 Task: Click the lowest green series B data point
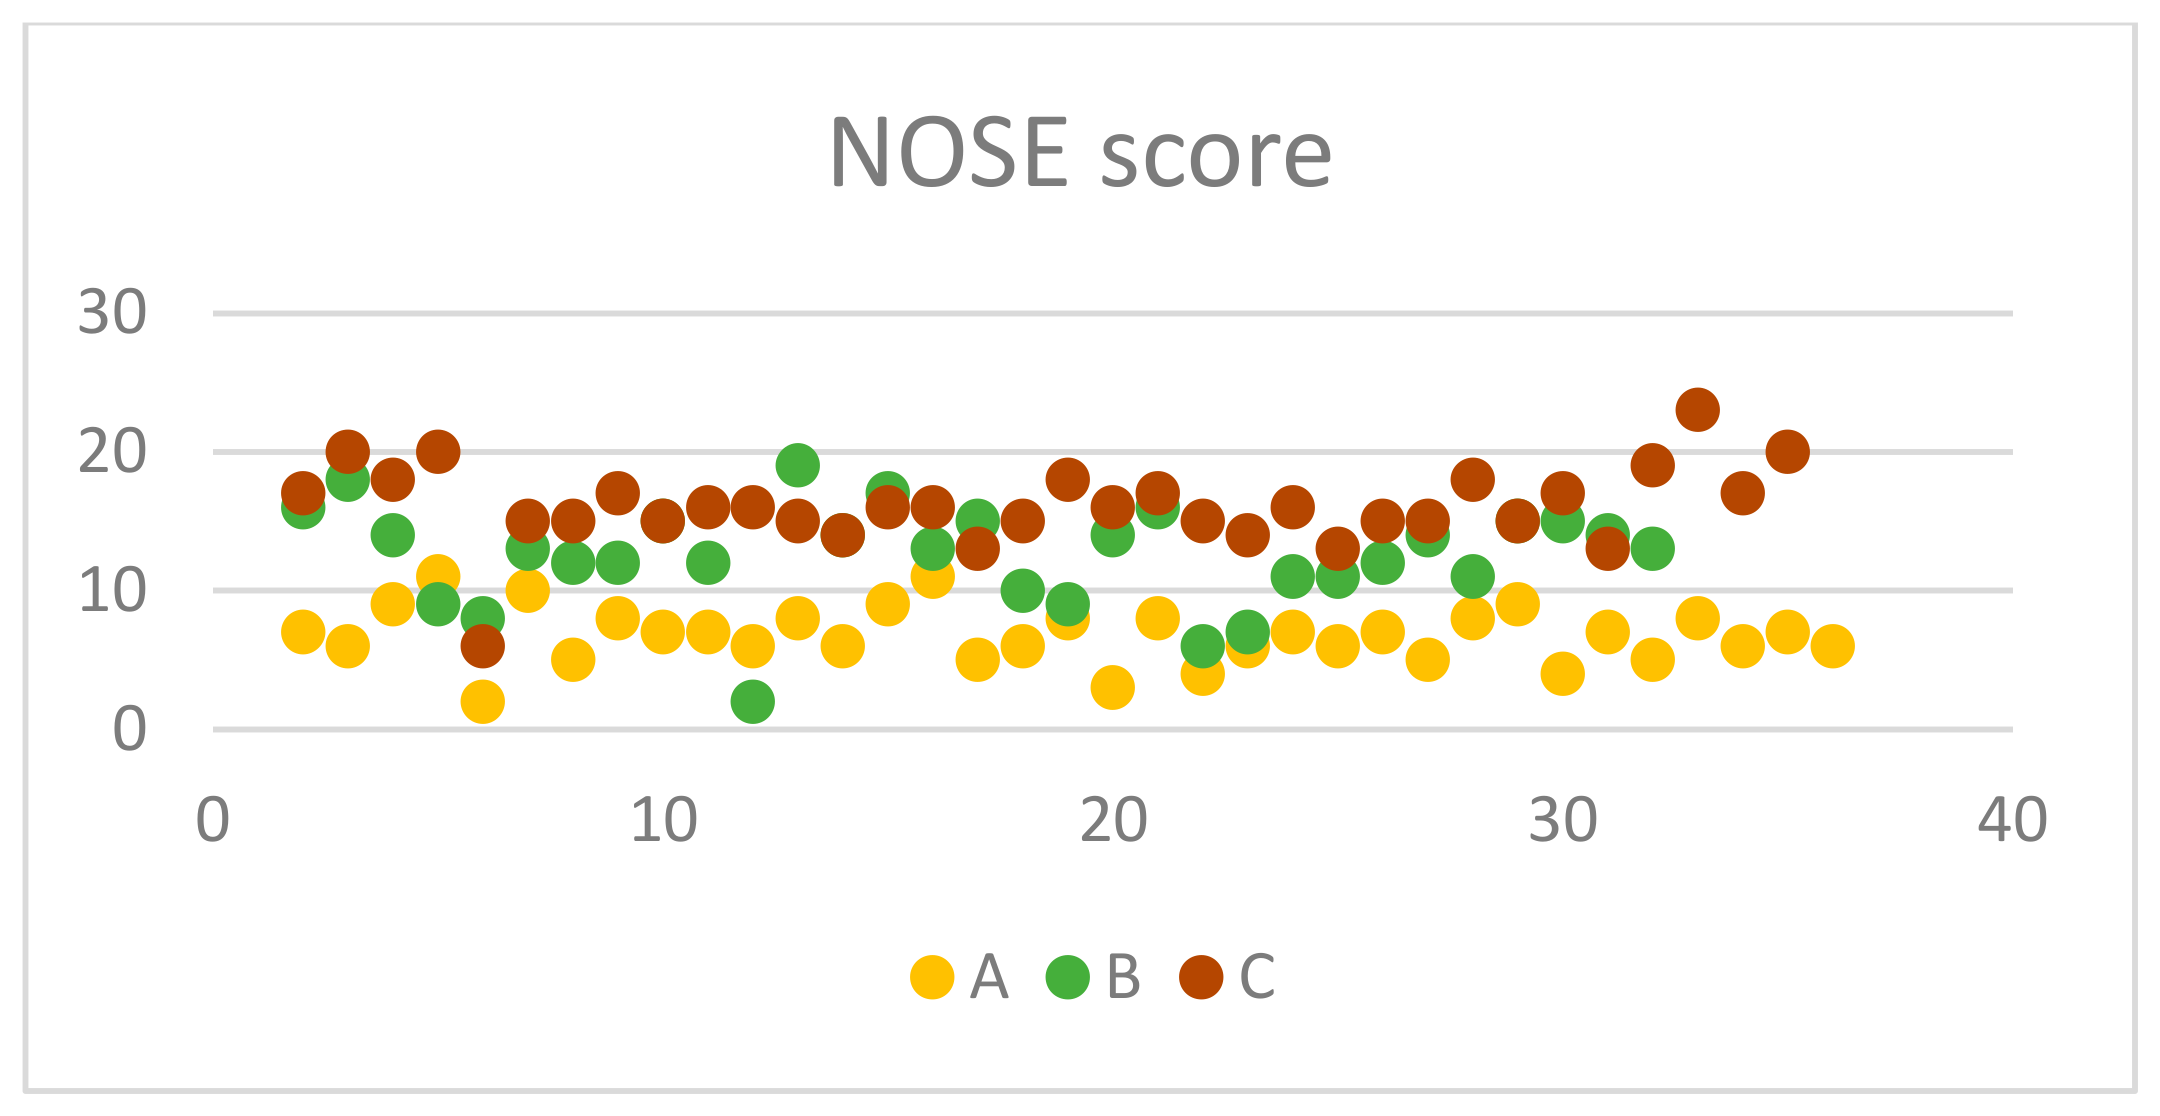pyautogui.click(x=752, y=701)
